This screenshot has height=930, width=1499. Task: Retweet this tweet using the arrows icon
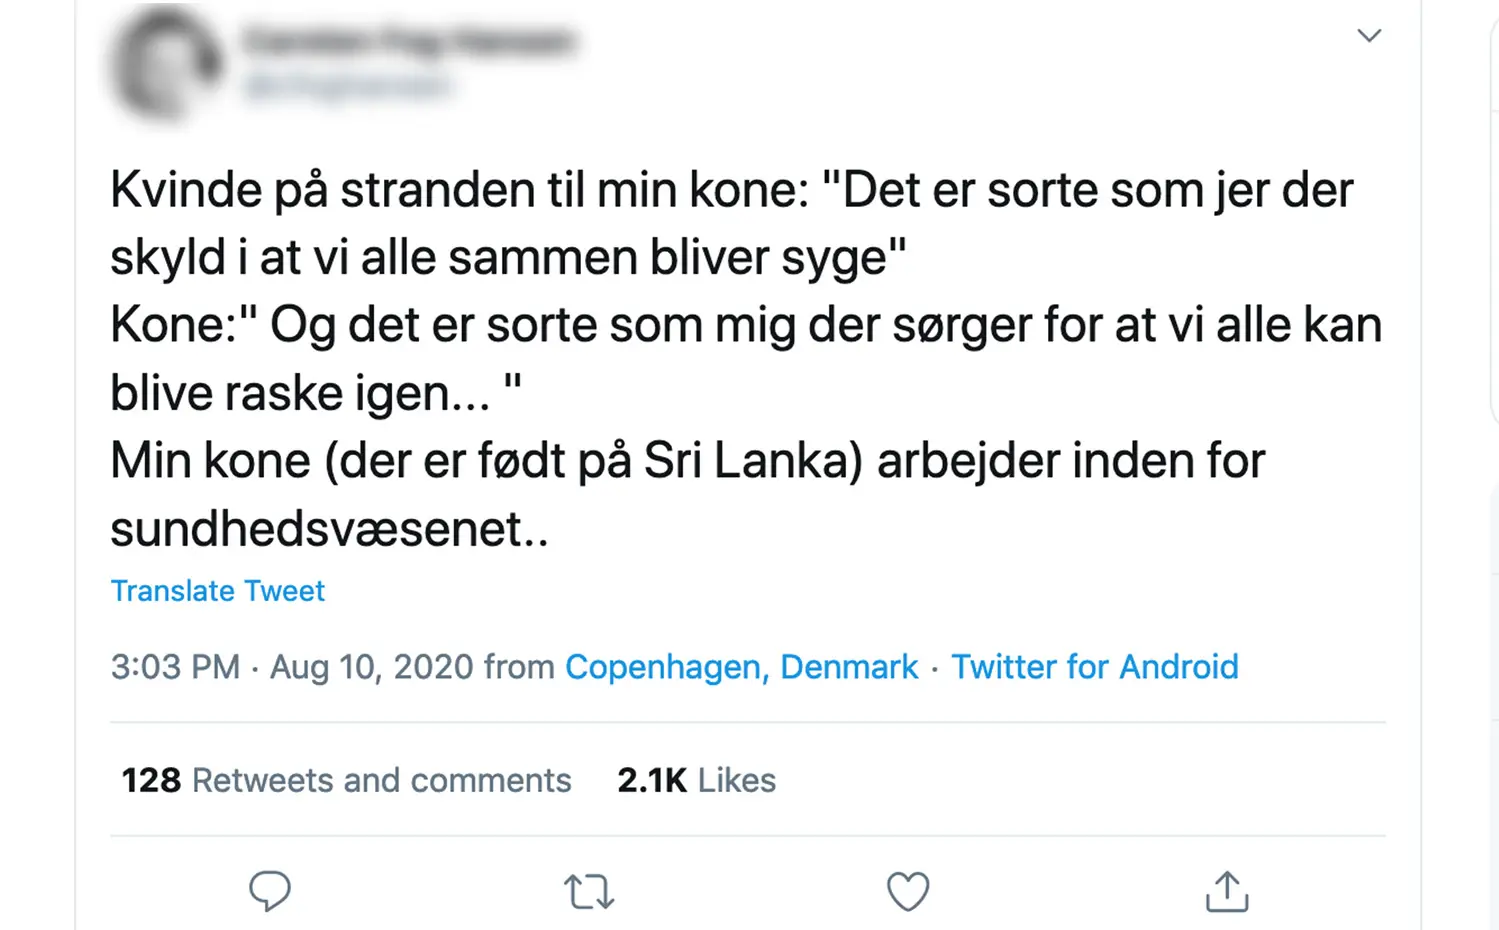tap(588, 891)
